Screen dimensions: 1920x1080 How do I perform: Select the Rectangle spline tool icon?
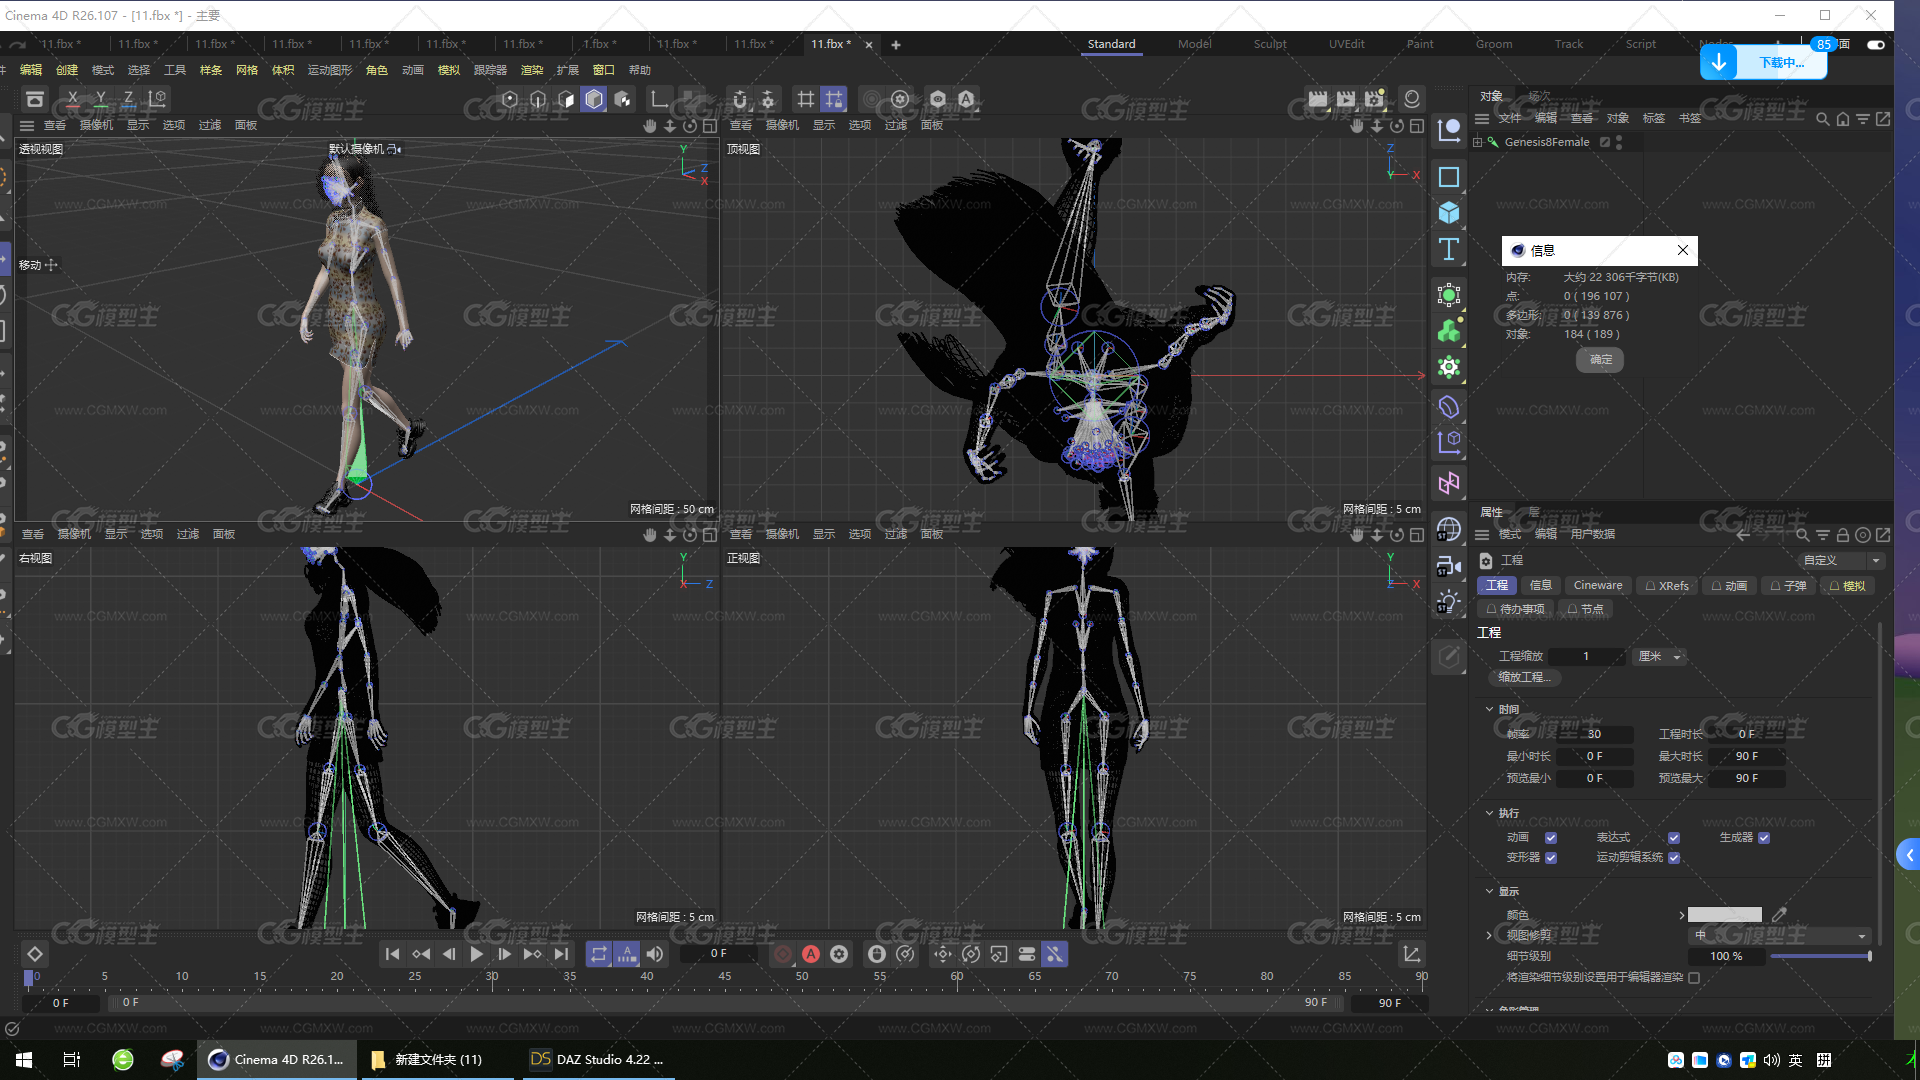(1448, 177)
